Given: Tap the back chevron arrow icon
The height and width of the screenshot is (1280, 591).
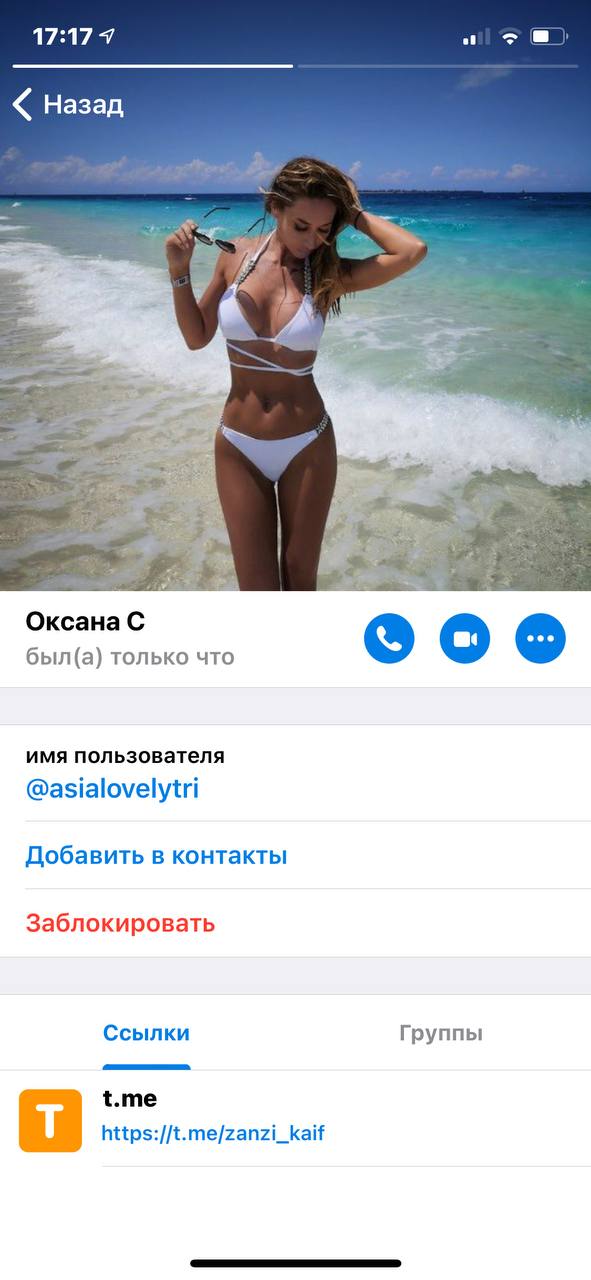Looking at the screenshot, I should click(x=22, y=104).
